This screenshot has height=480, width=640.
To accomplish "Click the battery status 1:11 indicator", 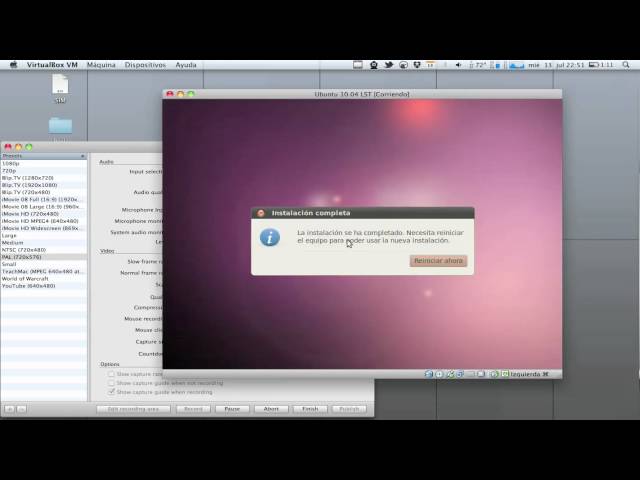I will click(601, 65).
